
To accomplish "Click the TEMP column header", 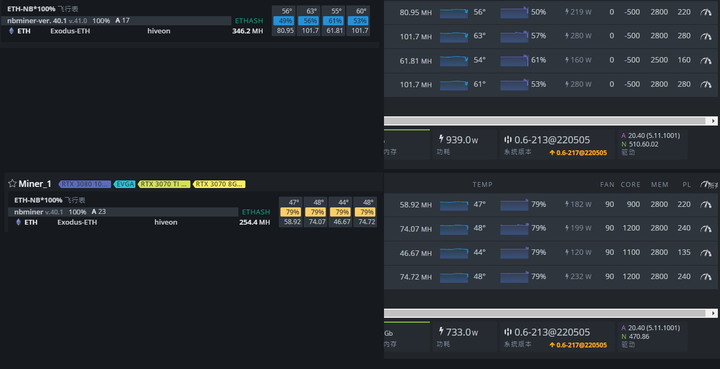I will coord(482,184).
